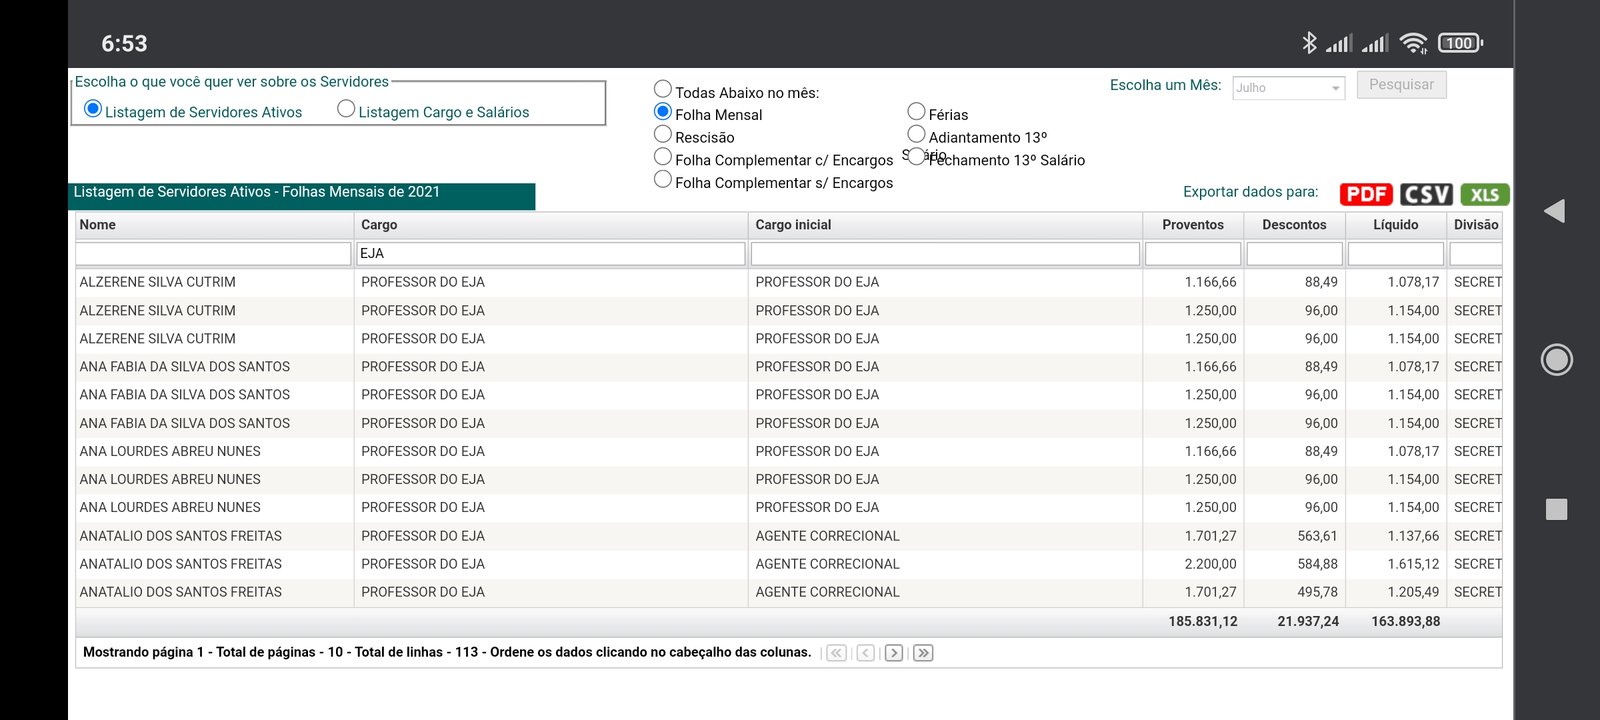This screenshot has width=1600, height=720.
Task: Select Todas Abaixo no mês option
Action: [x=663, y=90]
